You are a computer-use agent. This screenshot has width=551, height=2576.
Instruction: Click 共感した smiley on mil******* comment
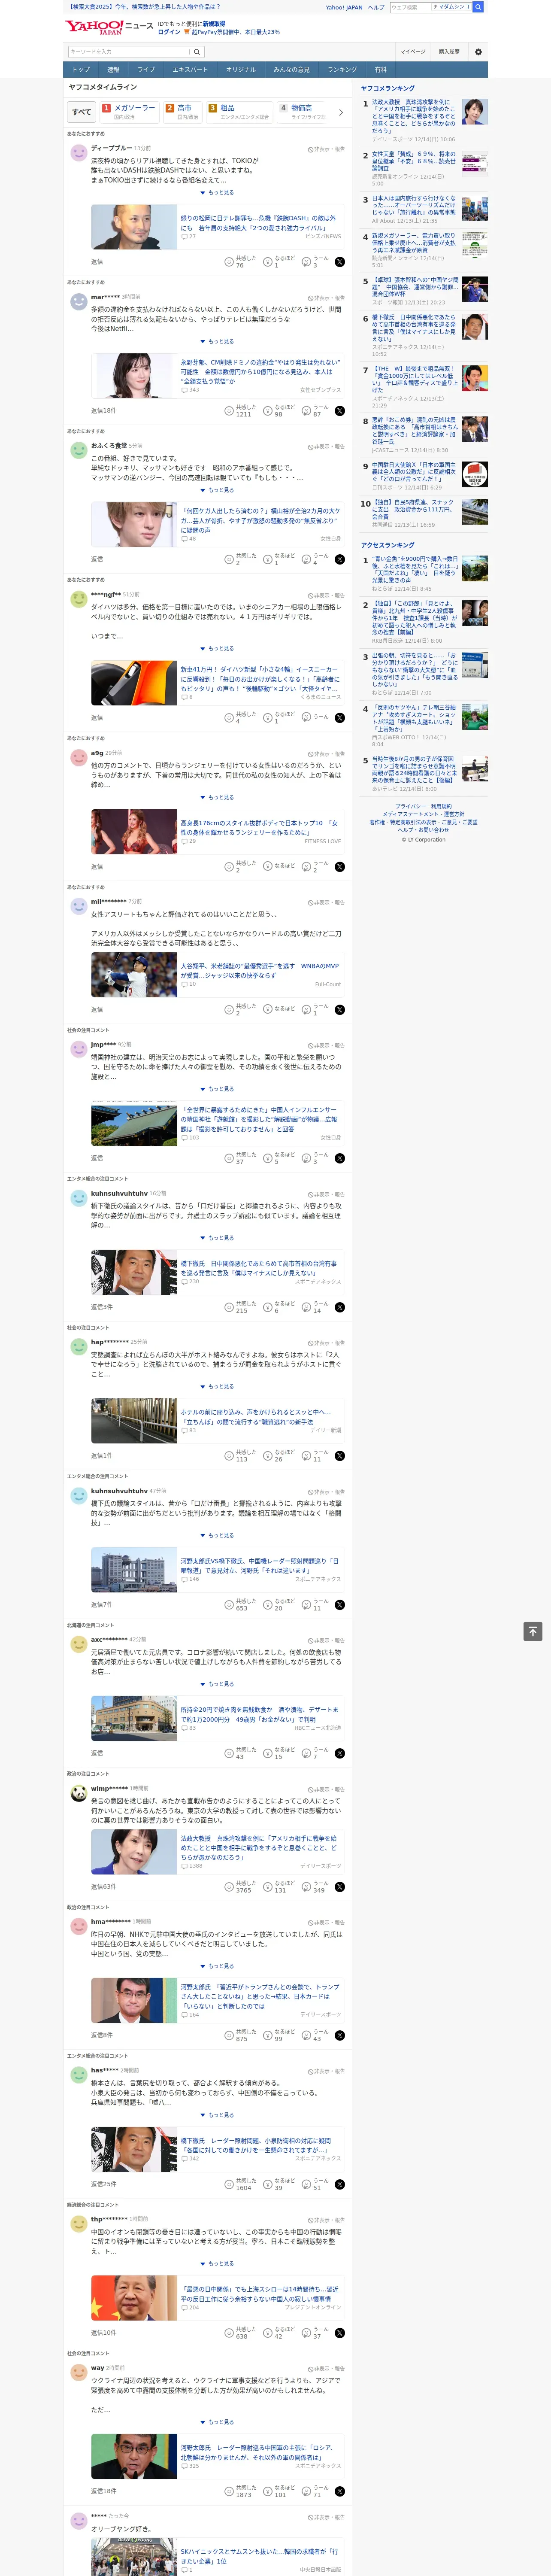(229, 1009)
